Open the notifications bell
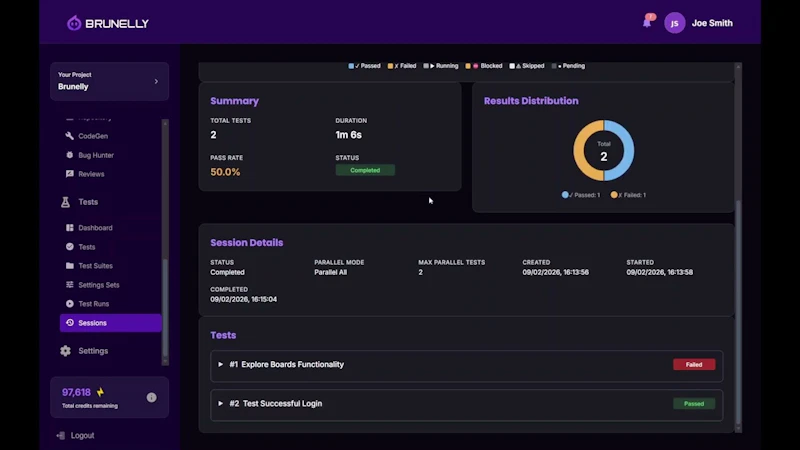The image size is (800, 450). pyautogui.click(x=647, y=22)
